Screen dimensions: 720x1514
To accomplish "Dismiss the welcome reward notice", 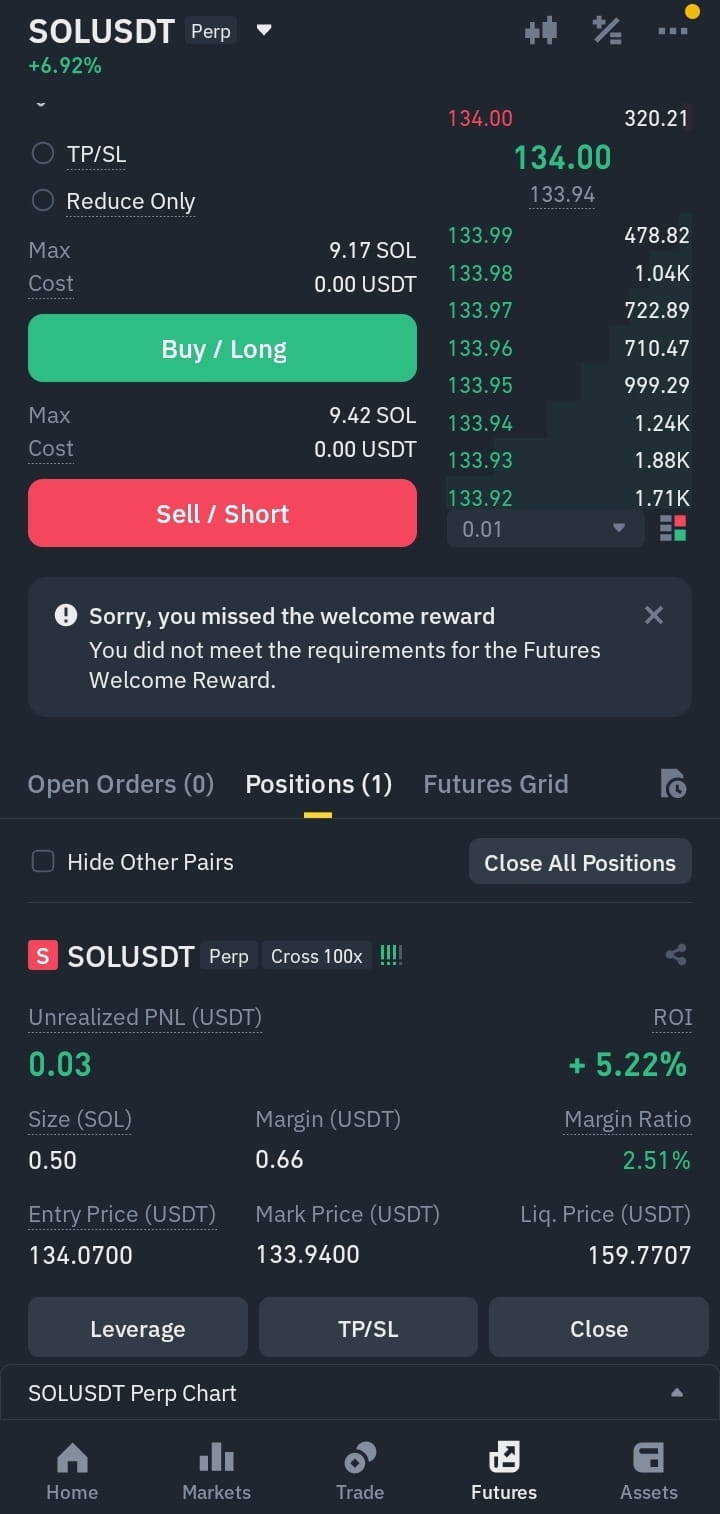I will click(x=654, y=615).
